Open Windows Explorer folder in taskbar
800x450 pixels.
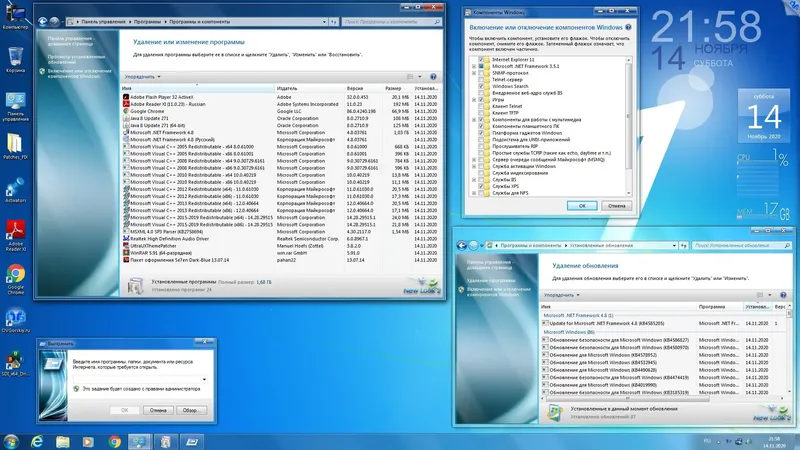click(x=63, y=441)
